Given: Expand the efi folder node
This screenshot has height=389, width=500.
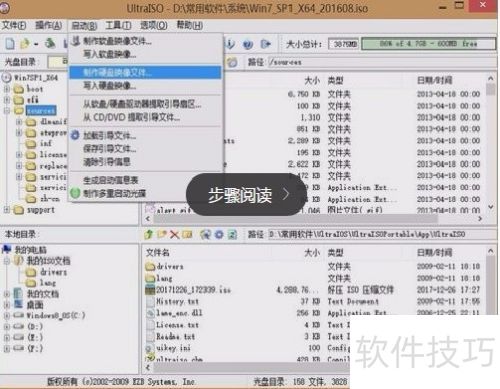Looking at the screenshot, I should click(7, 100).
